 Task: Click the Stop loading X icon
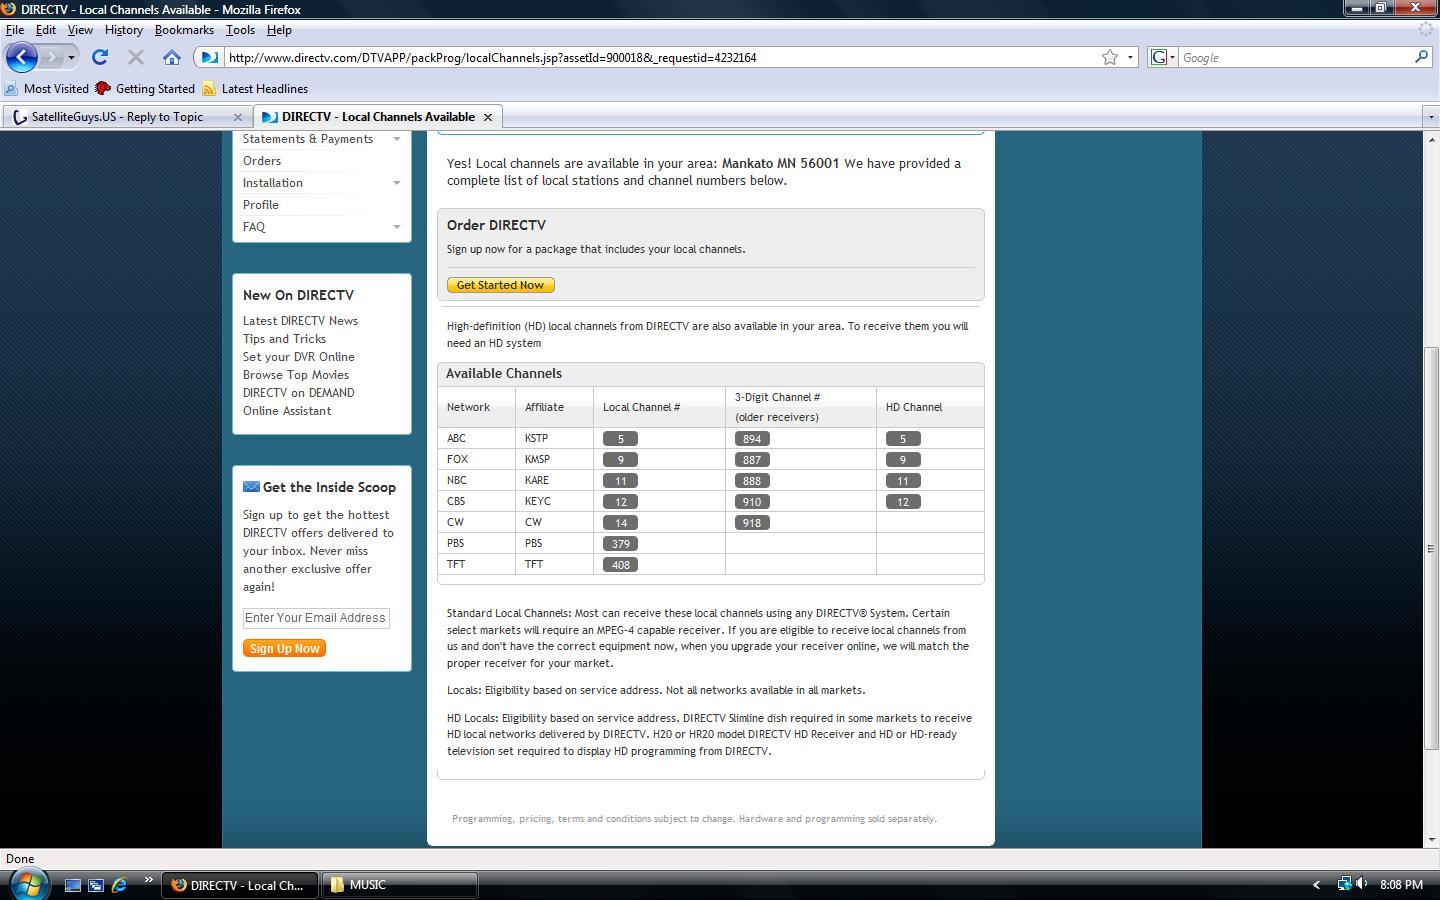click(136, 57)
